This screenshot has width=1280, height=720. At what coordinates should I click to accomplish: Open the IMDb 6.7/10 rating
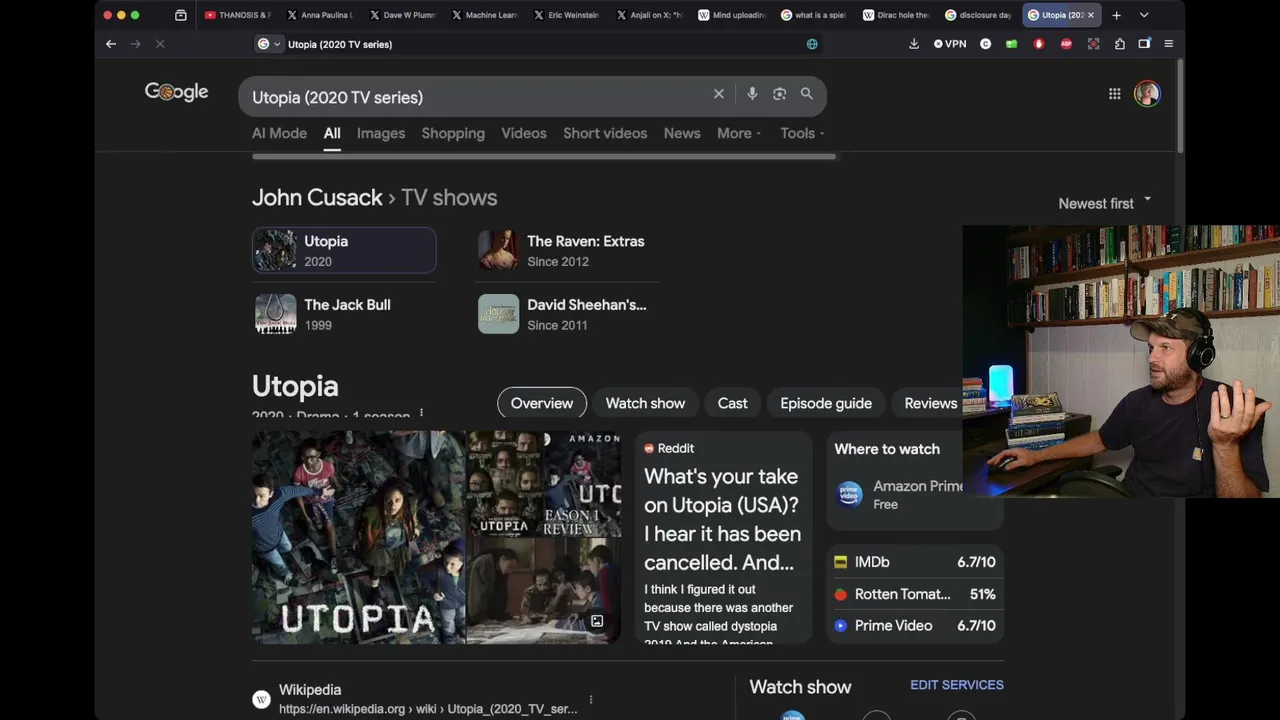914,562
